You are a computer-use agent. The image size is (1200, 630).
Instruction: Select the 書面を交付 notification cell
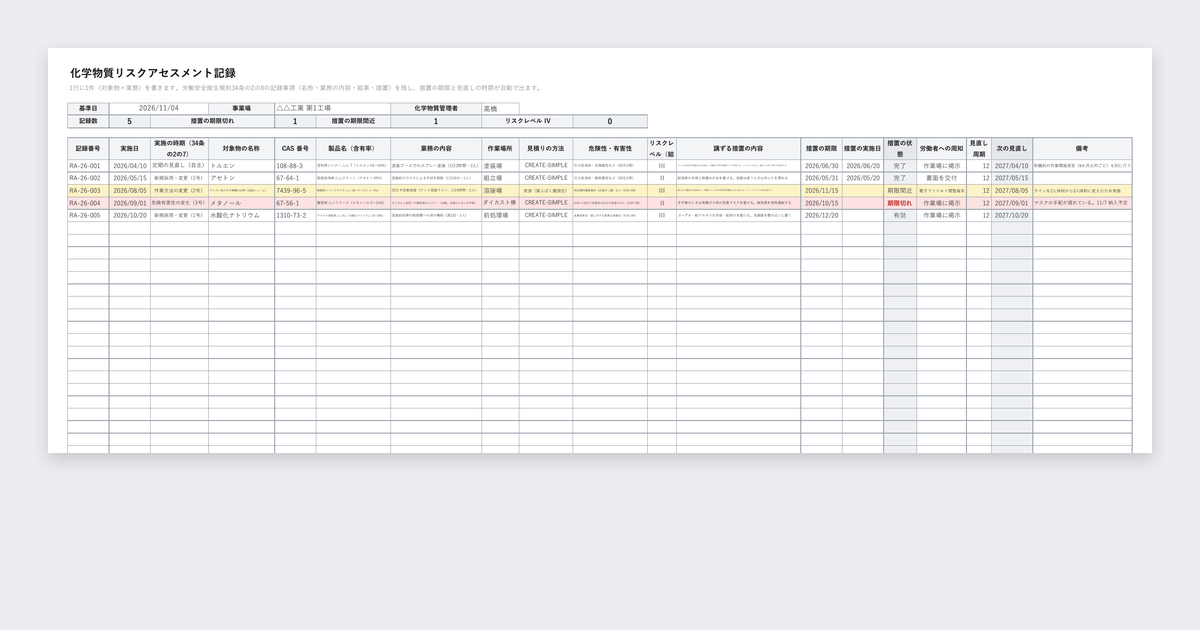[x=941, y=178]
